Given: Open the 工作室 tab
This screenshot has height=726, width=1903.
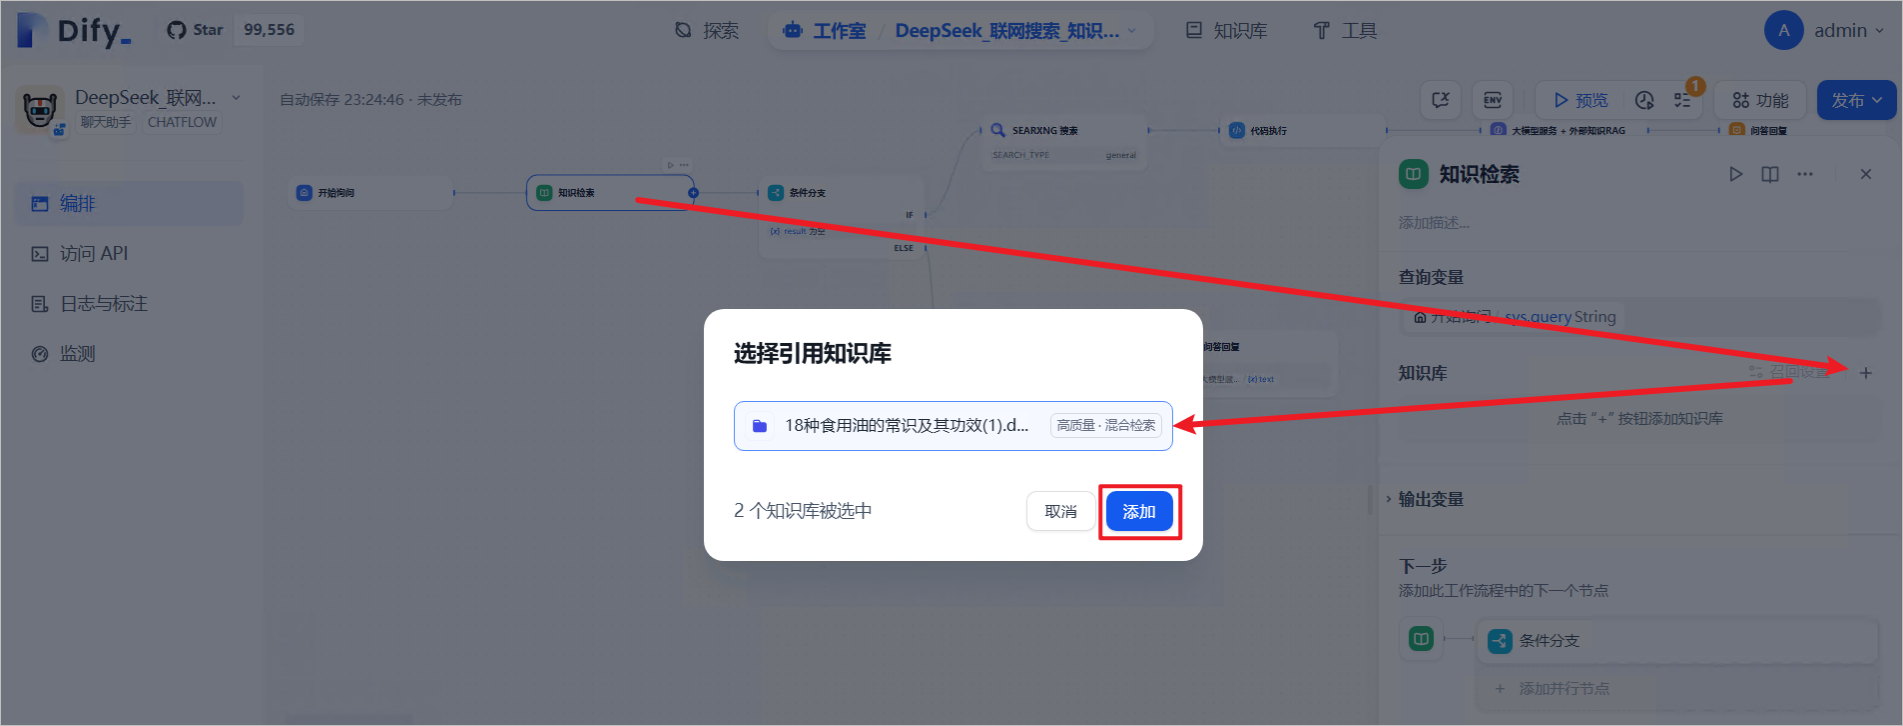Looking at the screenshot, I should coord(825,31).
